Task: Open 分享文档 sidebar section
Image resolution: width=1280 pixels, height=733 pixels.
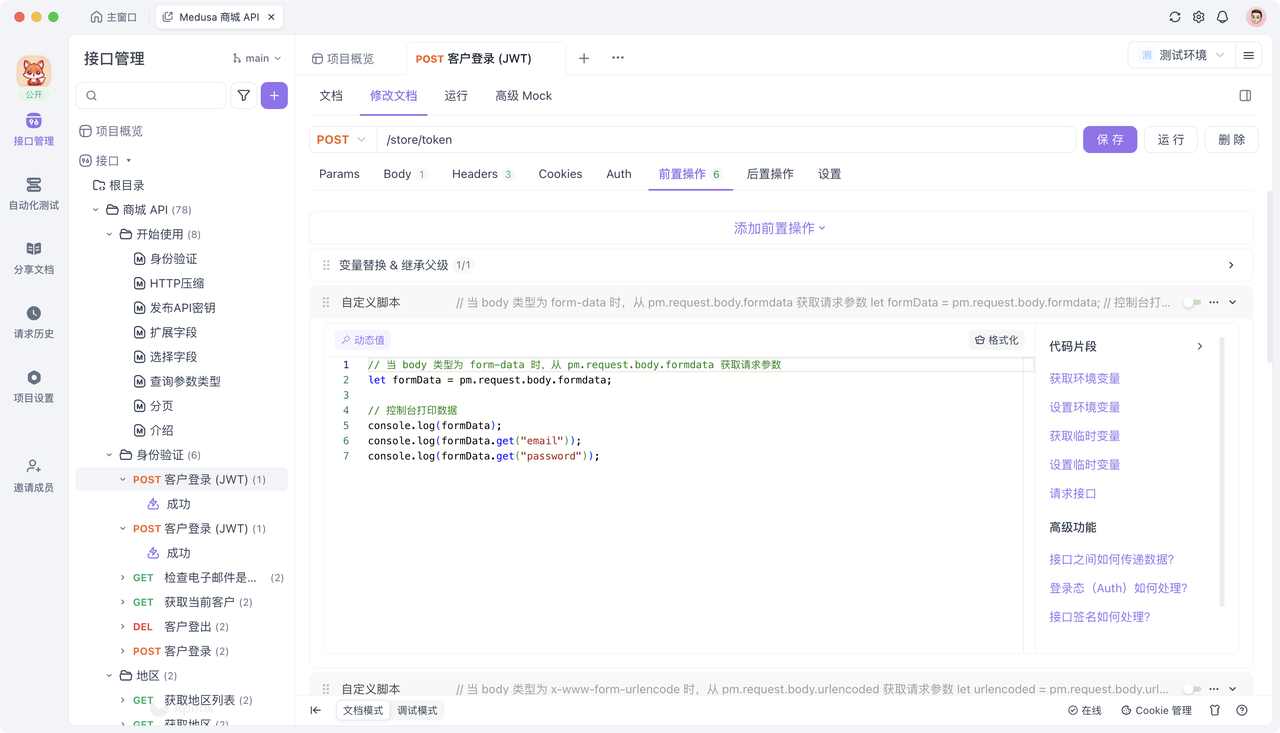Action: click(x=34, y=258)
